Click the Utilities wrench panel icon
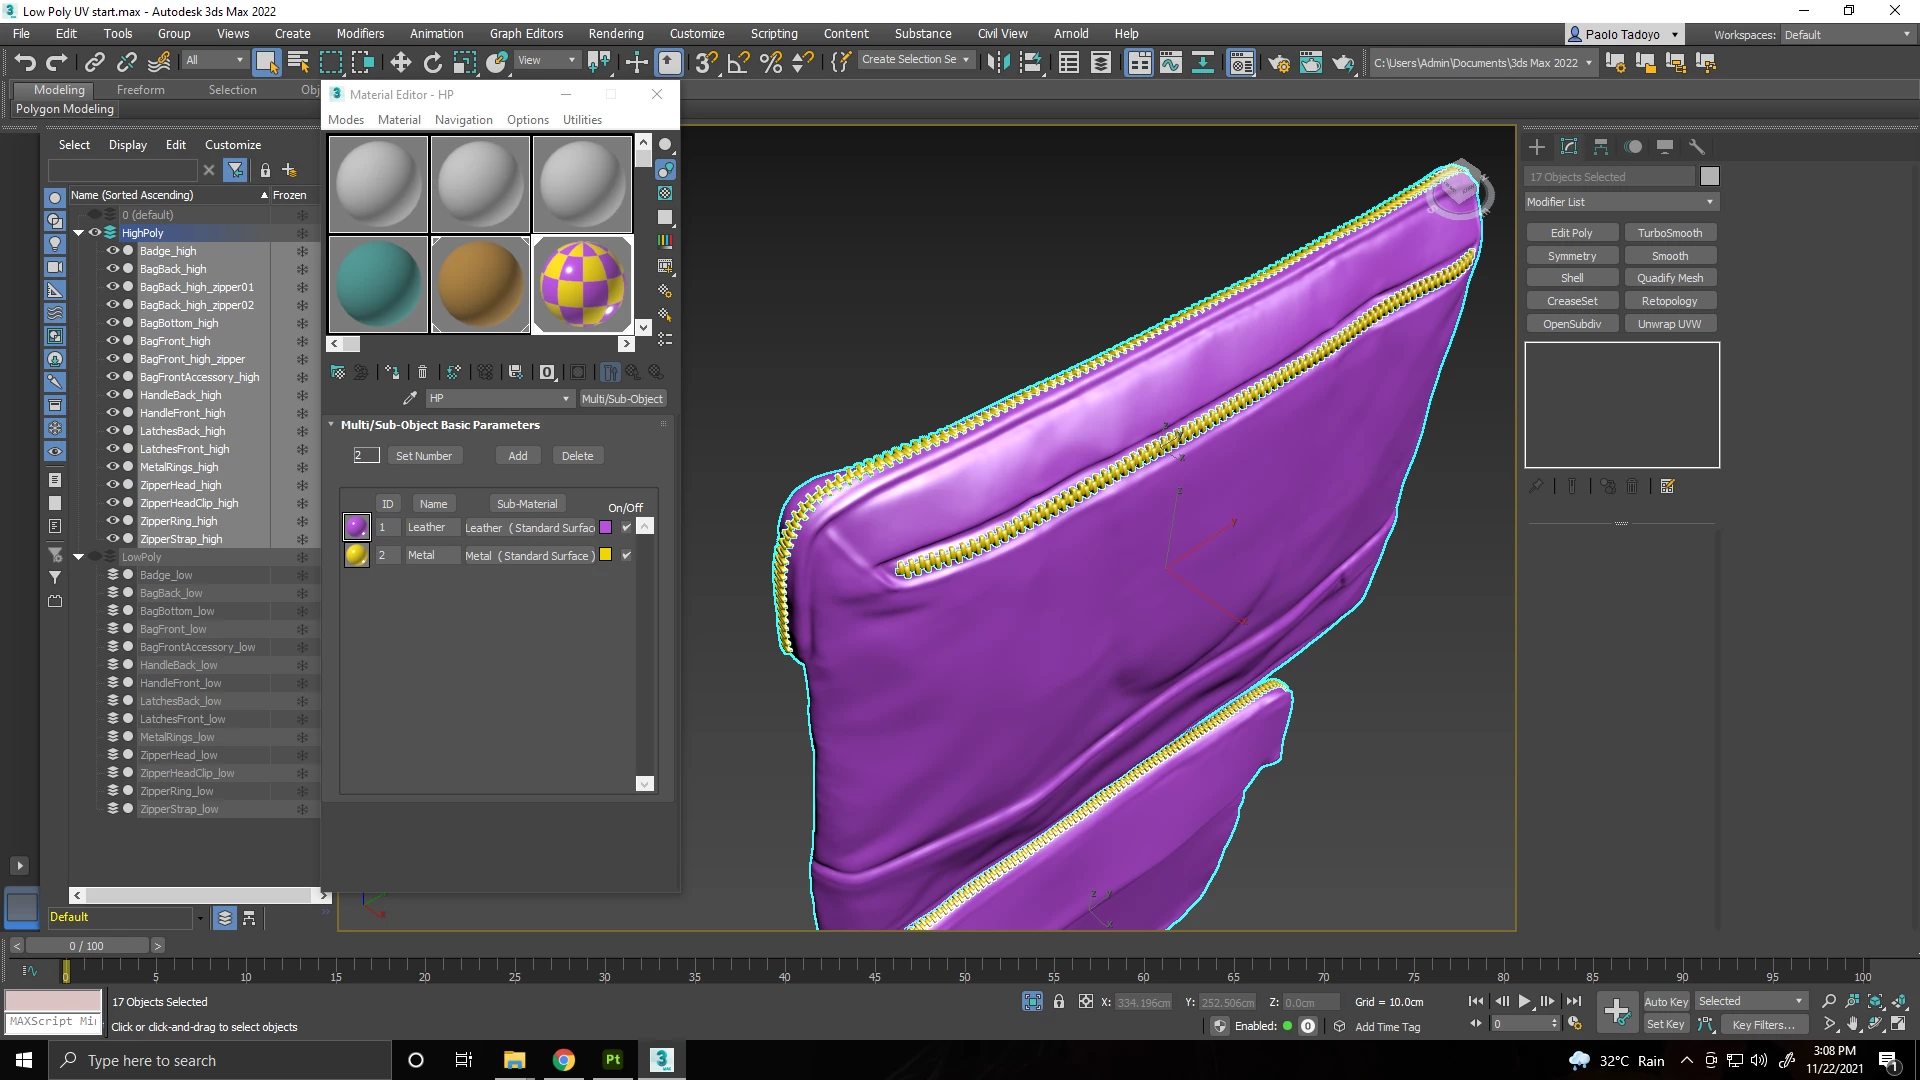Viewport: 1920px width, 1080px height. coord(1696,147)
